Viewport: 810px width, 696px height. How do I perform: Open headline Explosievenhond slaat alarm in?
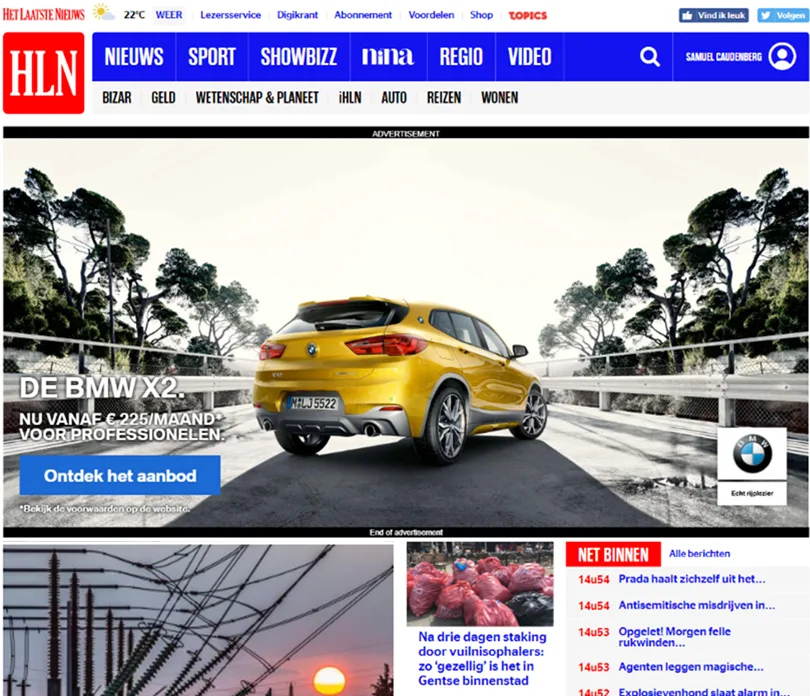click(x=704, y=692)
